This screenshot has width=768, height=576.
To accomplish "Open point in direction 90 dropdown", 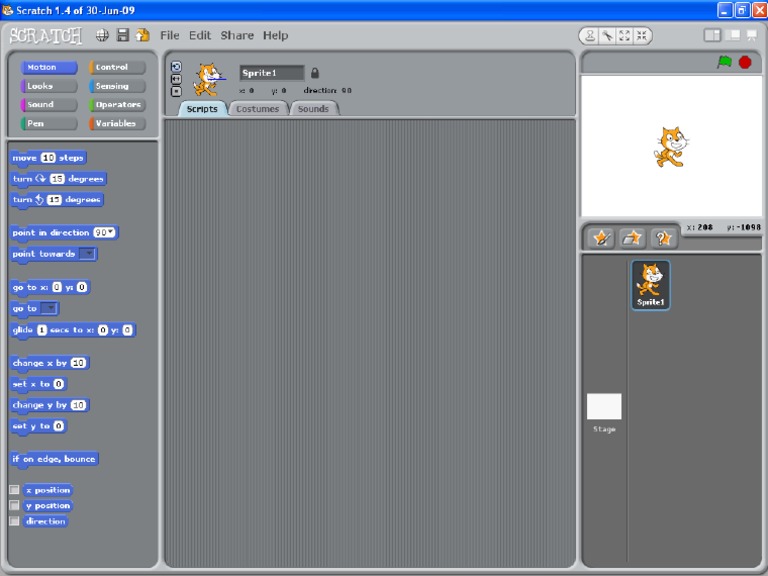I will pyautogui.click(x=111, y=232).
